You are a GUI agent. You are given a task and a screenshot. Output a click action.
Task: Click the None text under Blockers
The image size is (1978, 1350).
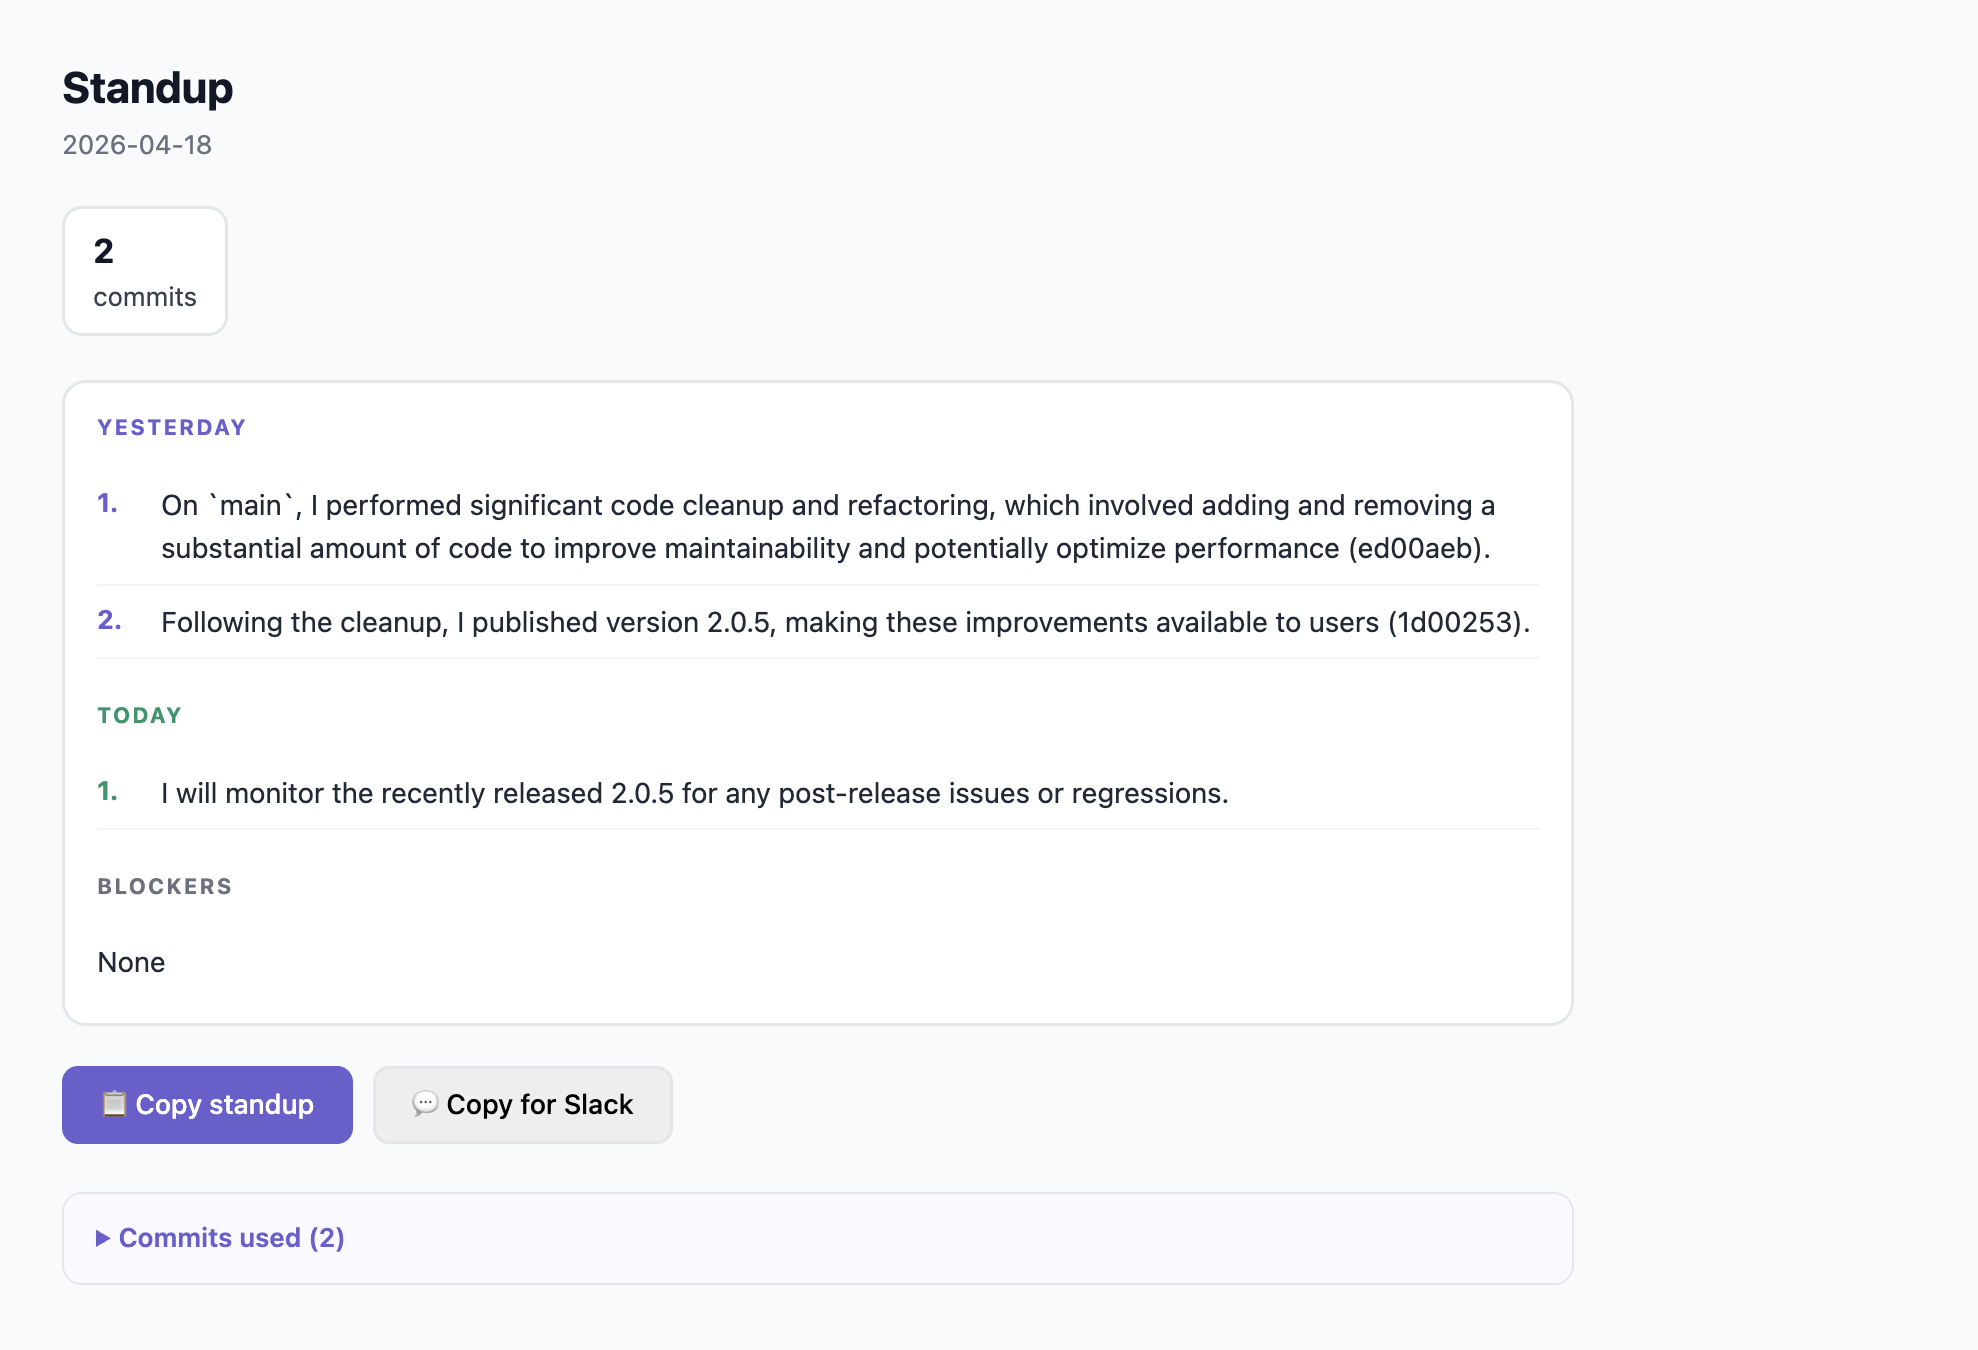pyautogui.click(x=131, y=962)
